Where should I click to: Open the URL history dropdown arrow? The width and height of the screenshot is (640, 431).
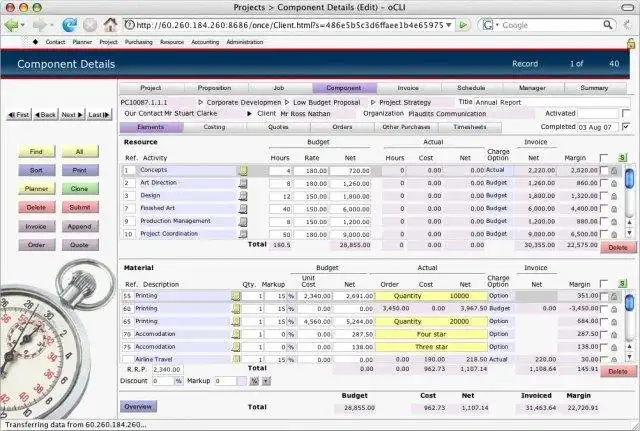(449, 25)
